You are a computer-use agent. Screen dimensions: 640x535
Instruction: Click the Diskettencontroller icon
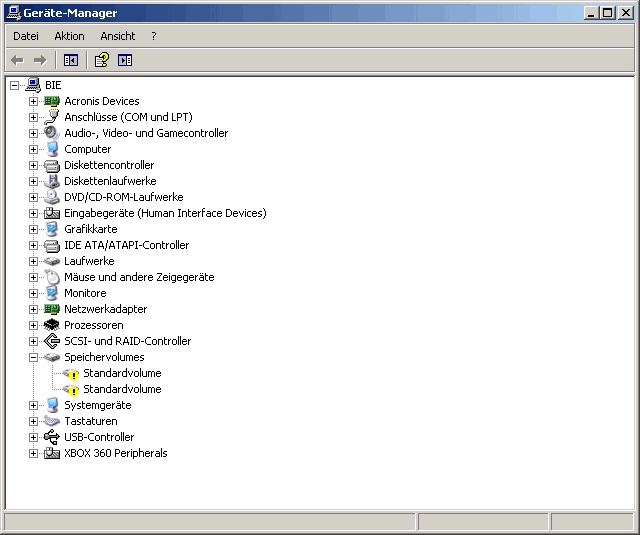click(52, 165)
